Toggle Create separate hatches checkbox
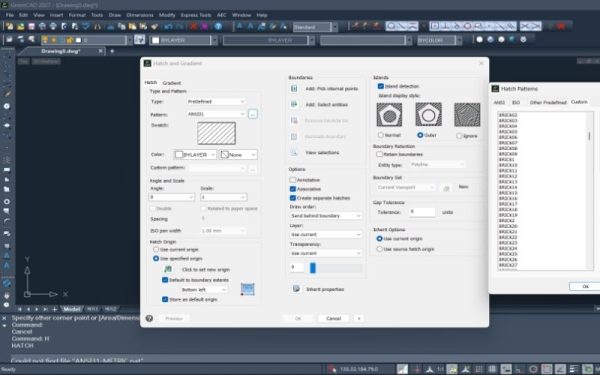The height and width of the screenshot is (375, 600). (293, 198)
